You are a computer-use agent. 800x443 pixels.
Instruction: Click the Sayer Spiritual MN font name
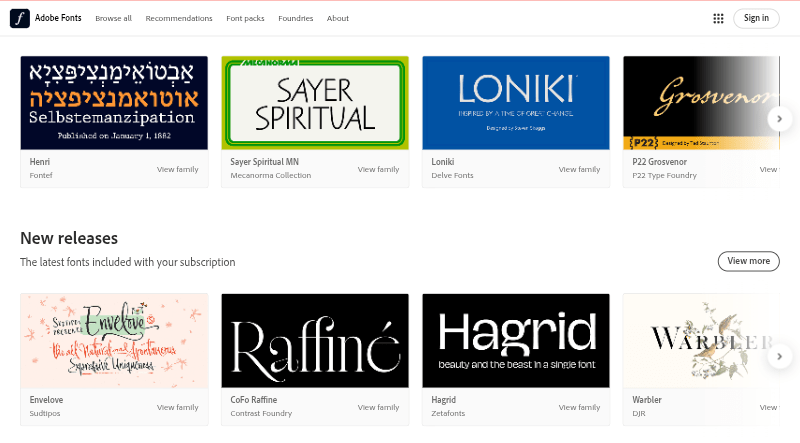coord(264,162)
